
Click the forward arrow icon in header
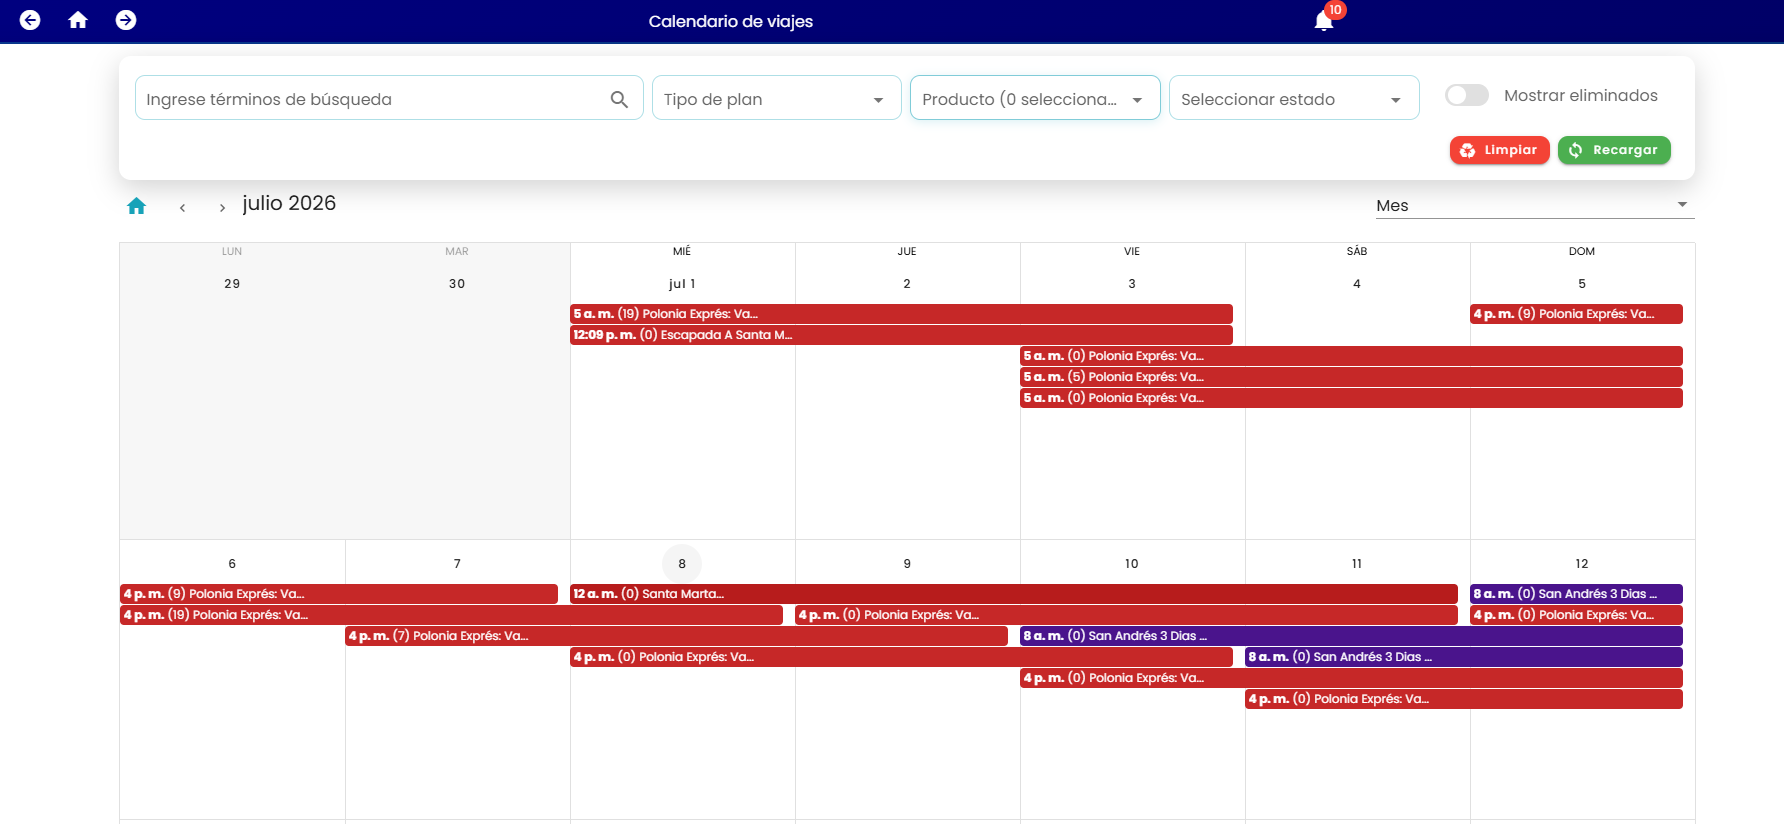click(x=126, y=20)
